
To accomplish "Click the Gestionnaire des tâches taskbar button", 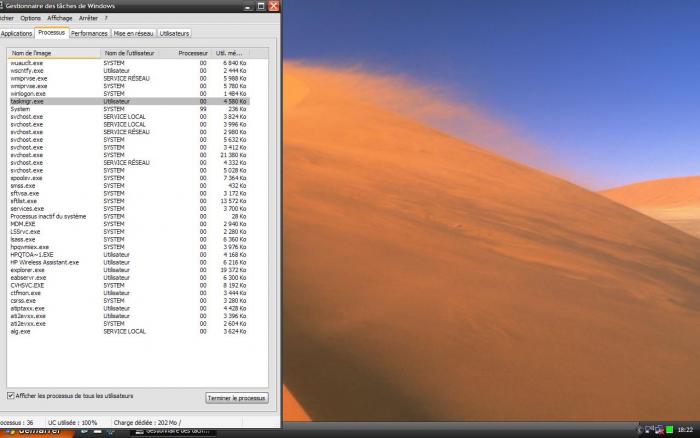I will point(175,431).
